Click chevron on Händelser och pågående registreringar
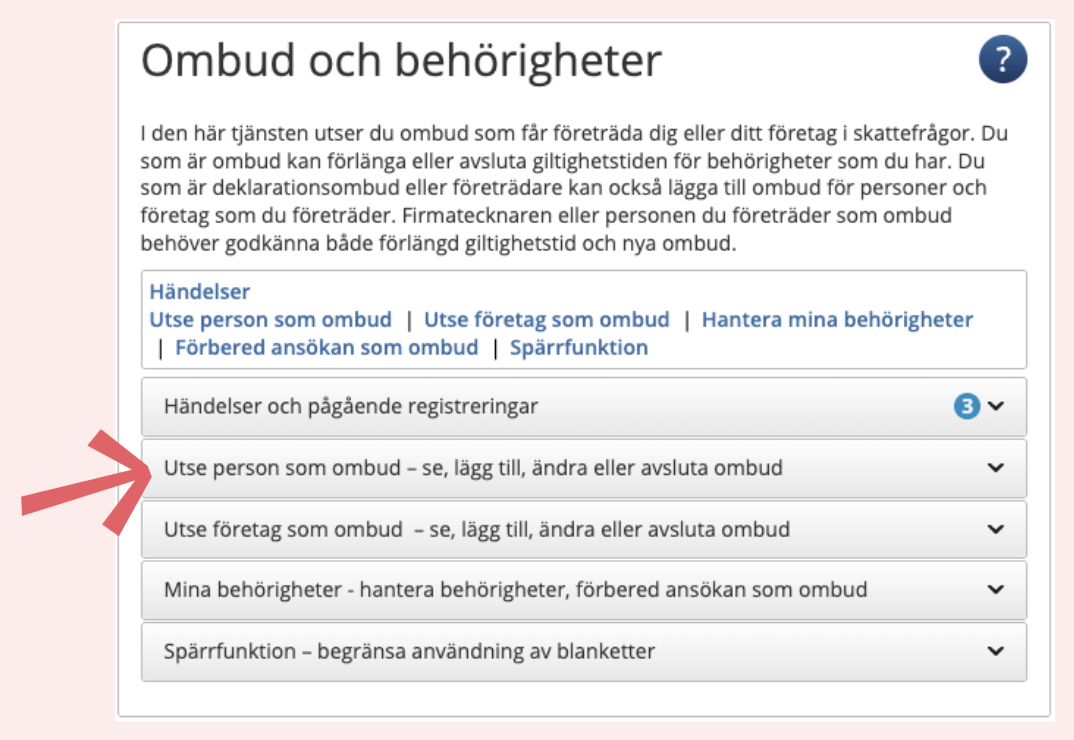 point(996,406)
